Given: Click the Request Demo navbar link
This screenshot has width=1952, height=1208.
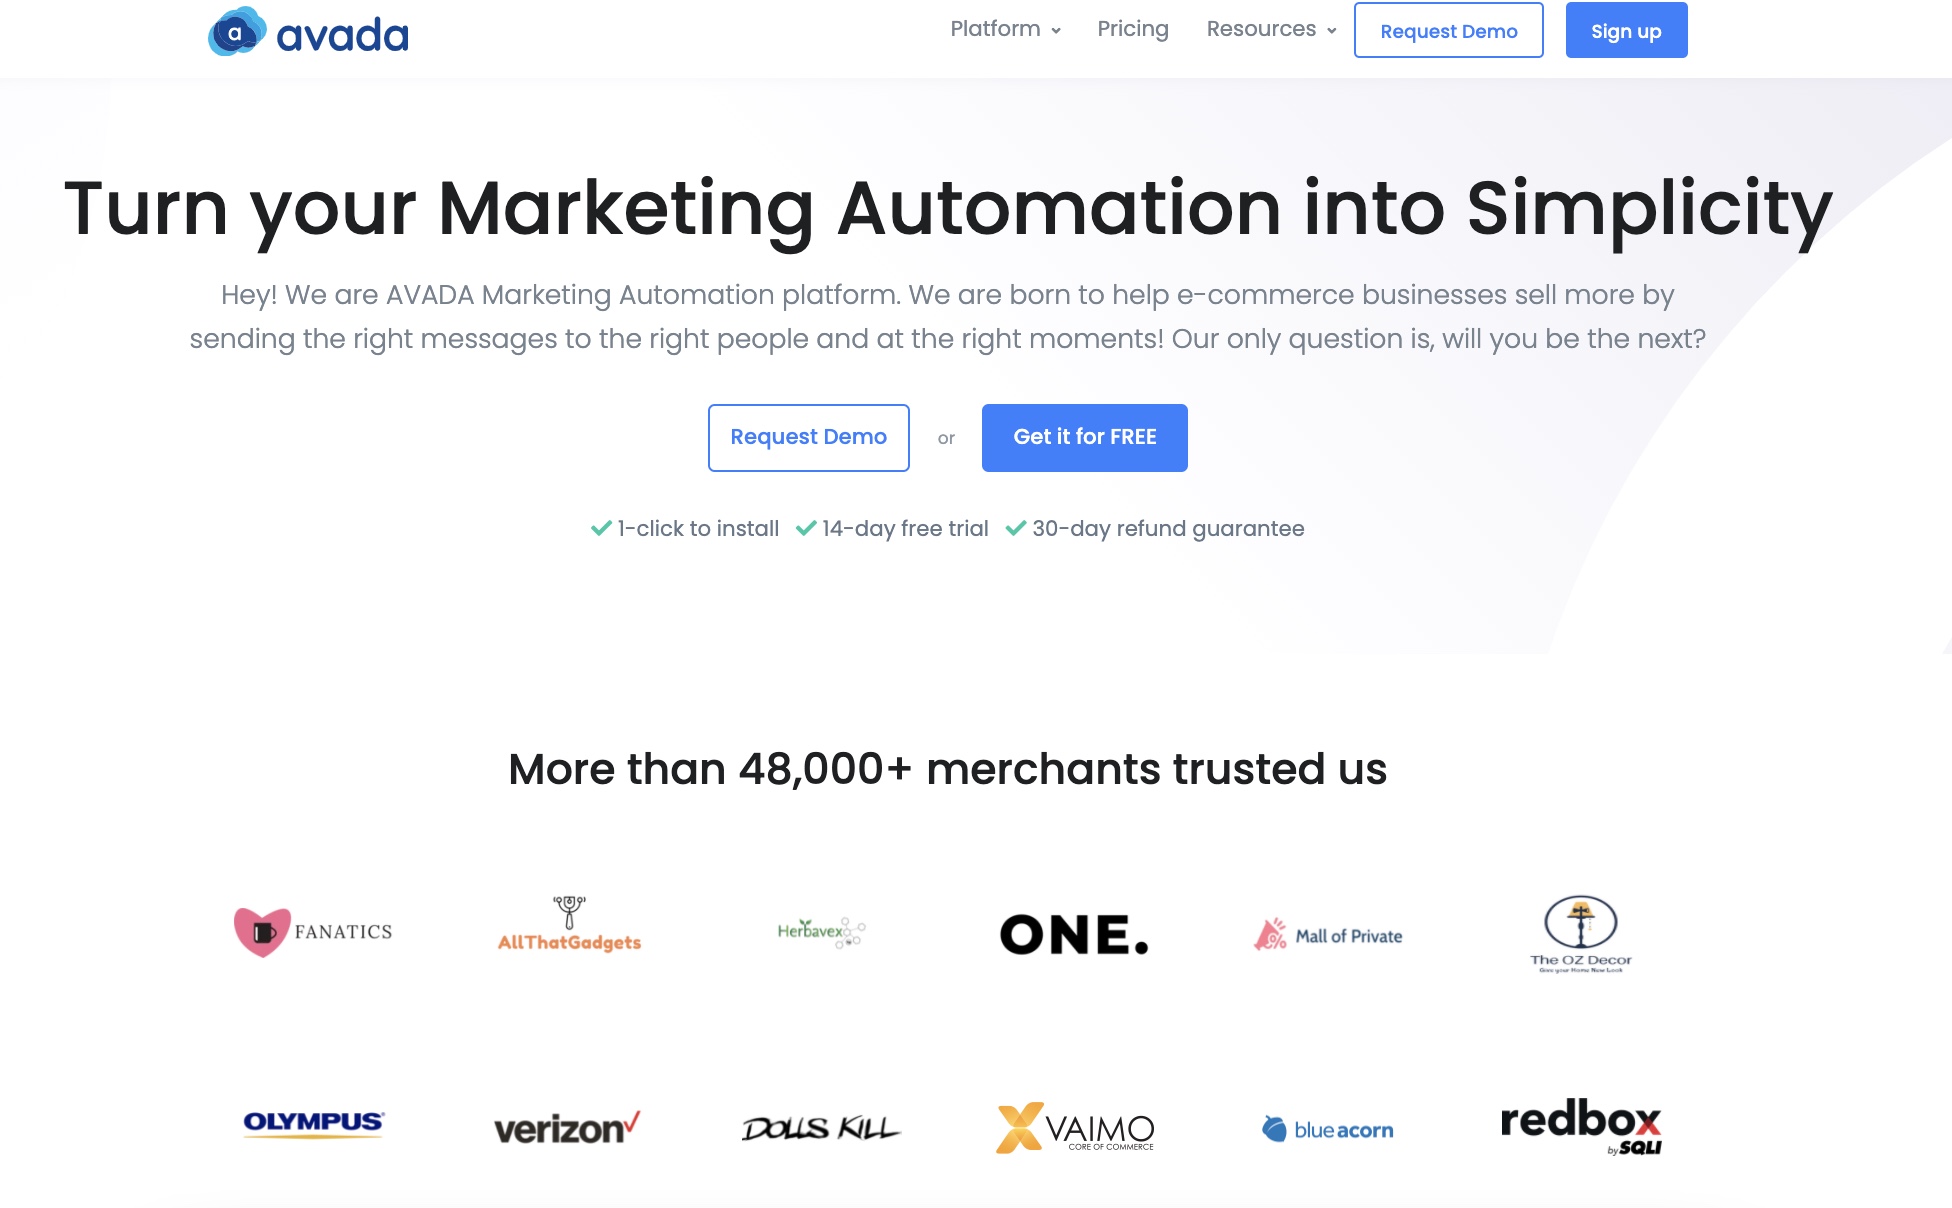Looking at the screenshot, I should 1447,29.
